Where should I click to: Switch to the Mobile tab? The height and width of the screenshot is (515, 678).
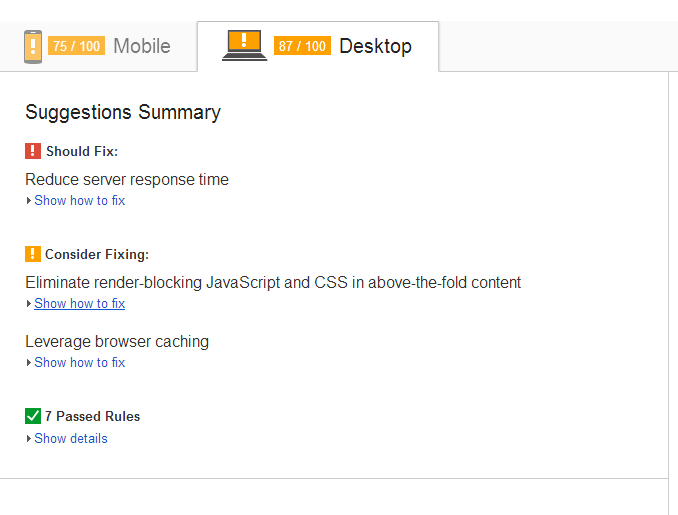99,46
